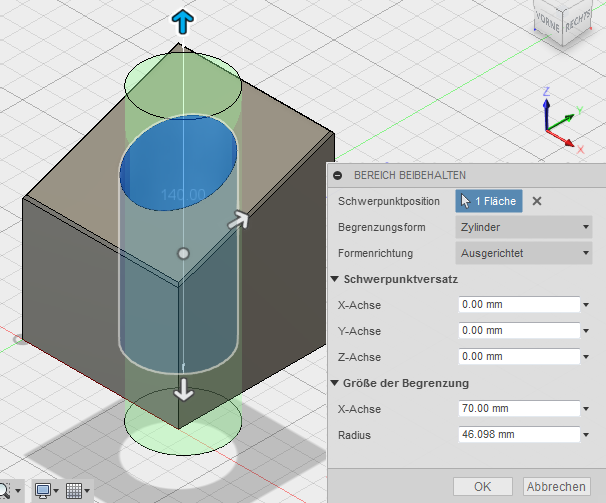Click the BEREICH BEIBEHALTEN dialog title
This screenshot has width=606, height=503.
(410, 176)
